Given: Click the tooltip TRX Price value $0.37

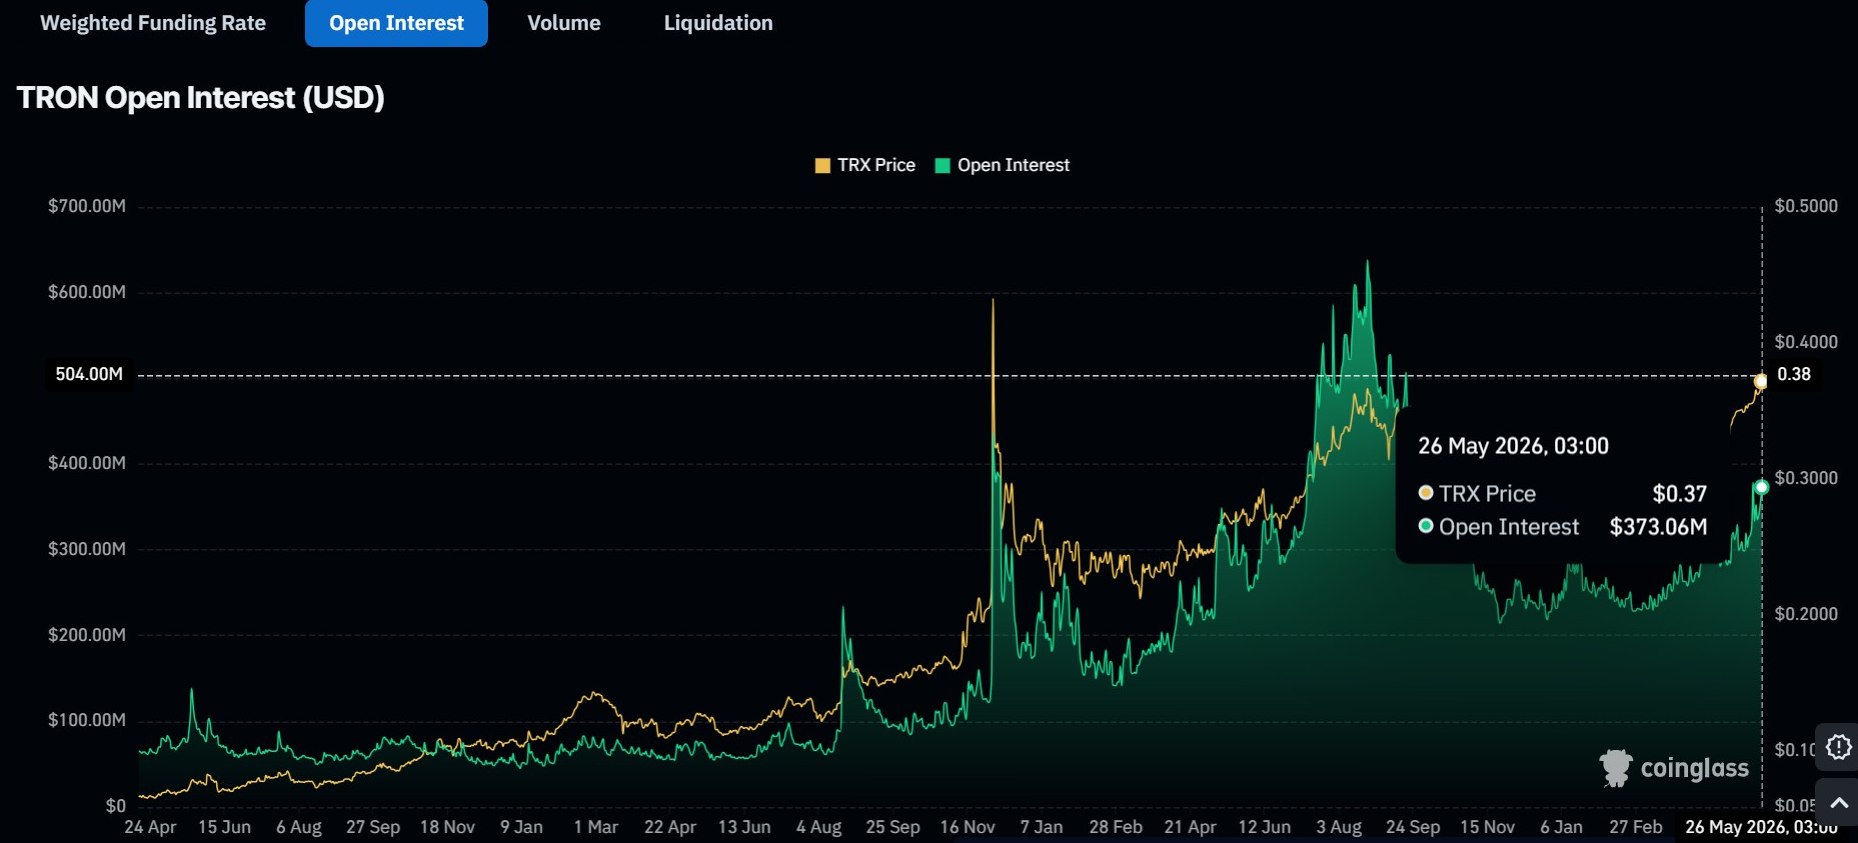Looking at the screenshot, I should pyautogui.click(x=1680, y=494).
